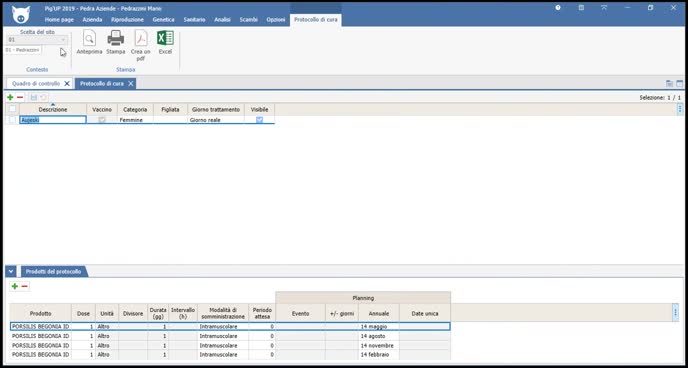Open the Categoria cell showing Femmine
Image resolution: width=688 pixels, height=368 pixels.
pyautogui.click(x=135, y=120)
